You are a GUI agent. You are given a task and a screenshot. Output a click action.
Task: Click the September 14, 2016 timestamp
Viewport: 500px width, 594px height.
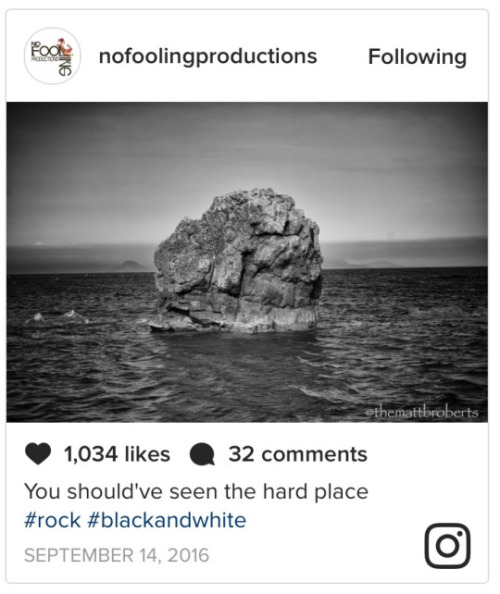116,555
